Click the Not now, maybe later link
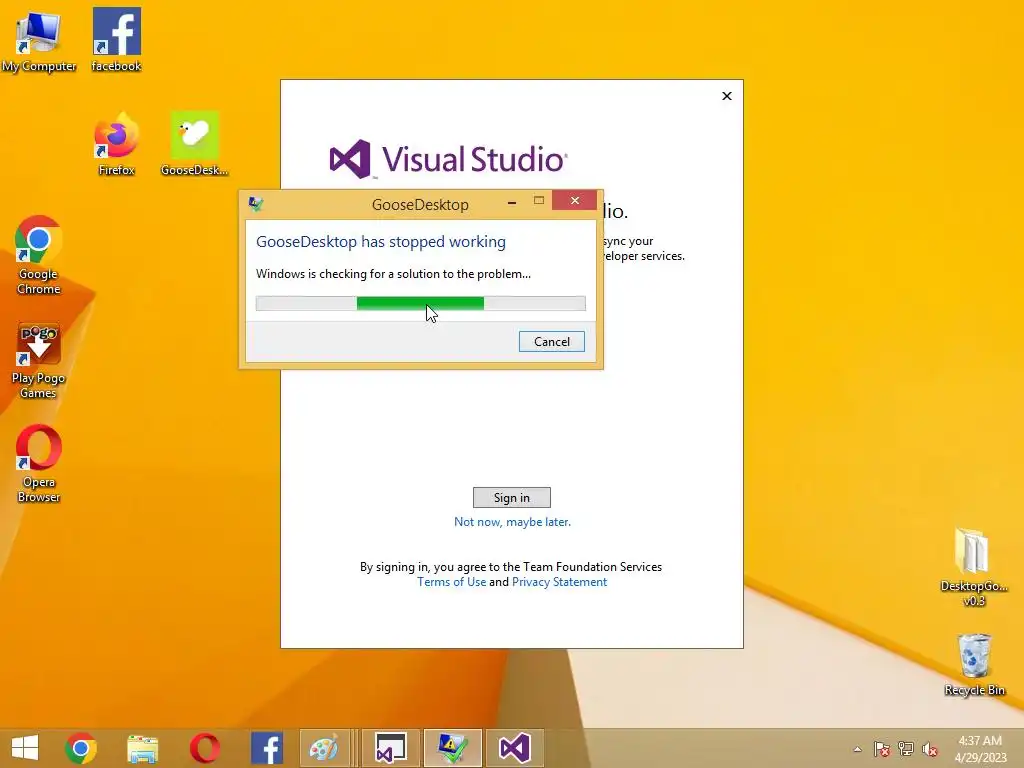The image size is (1024, 768). 513,522
